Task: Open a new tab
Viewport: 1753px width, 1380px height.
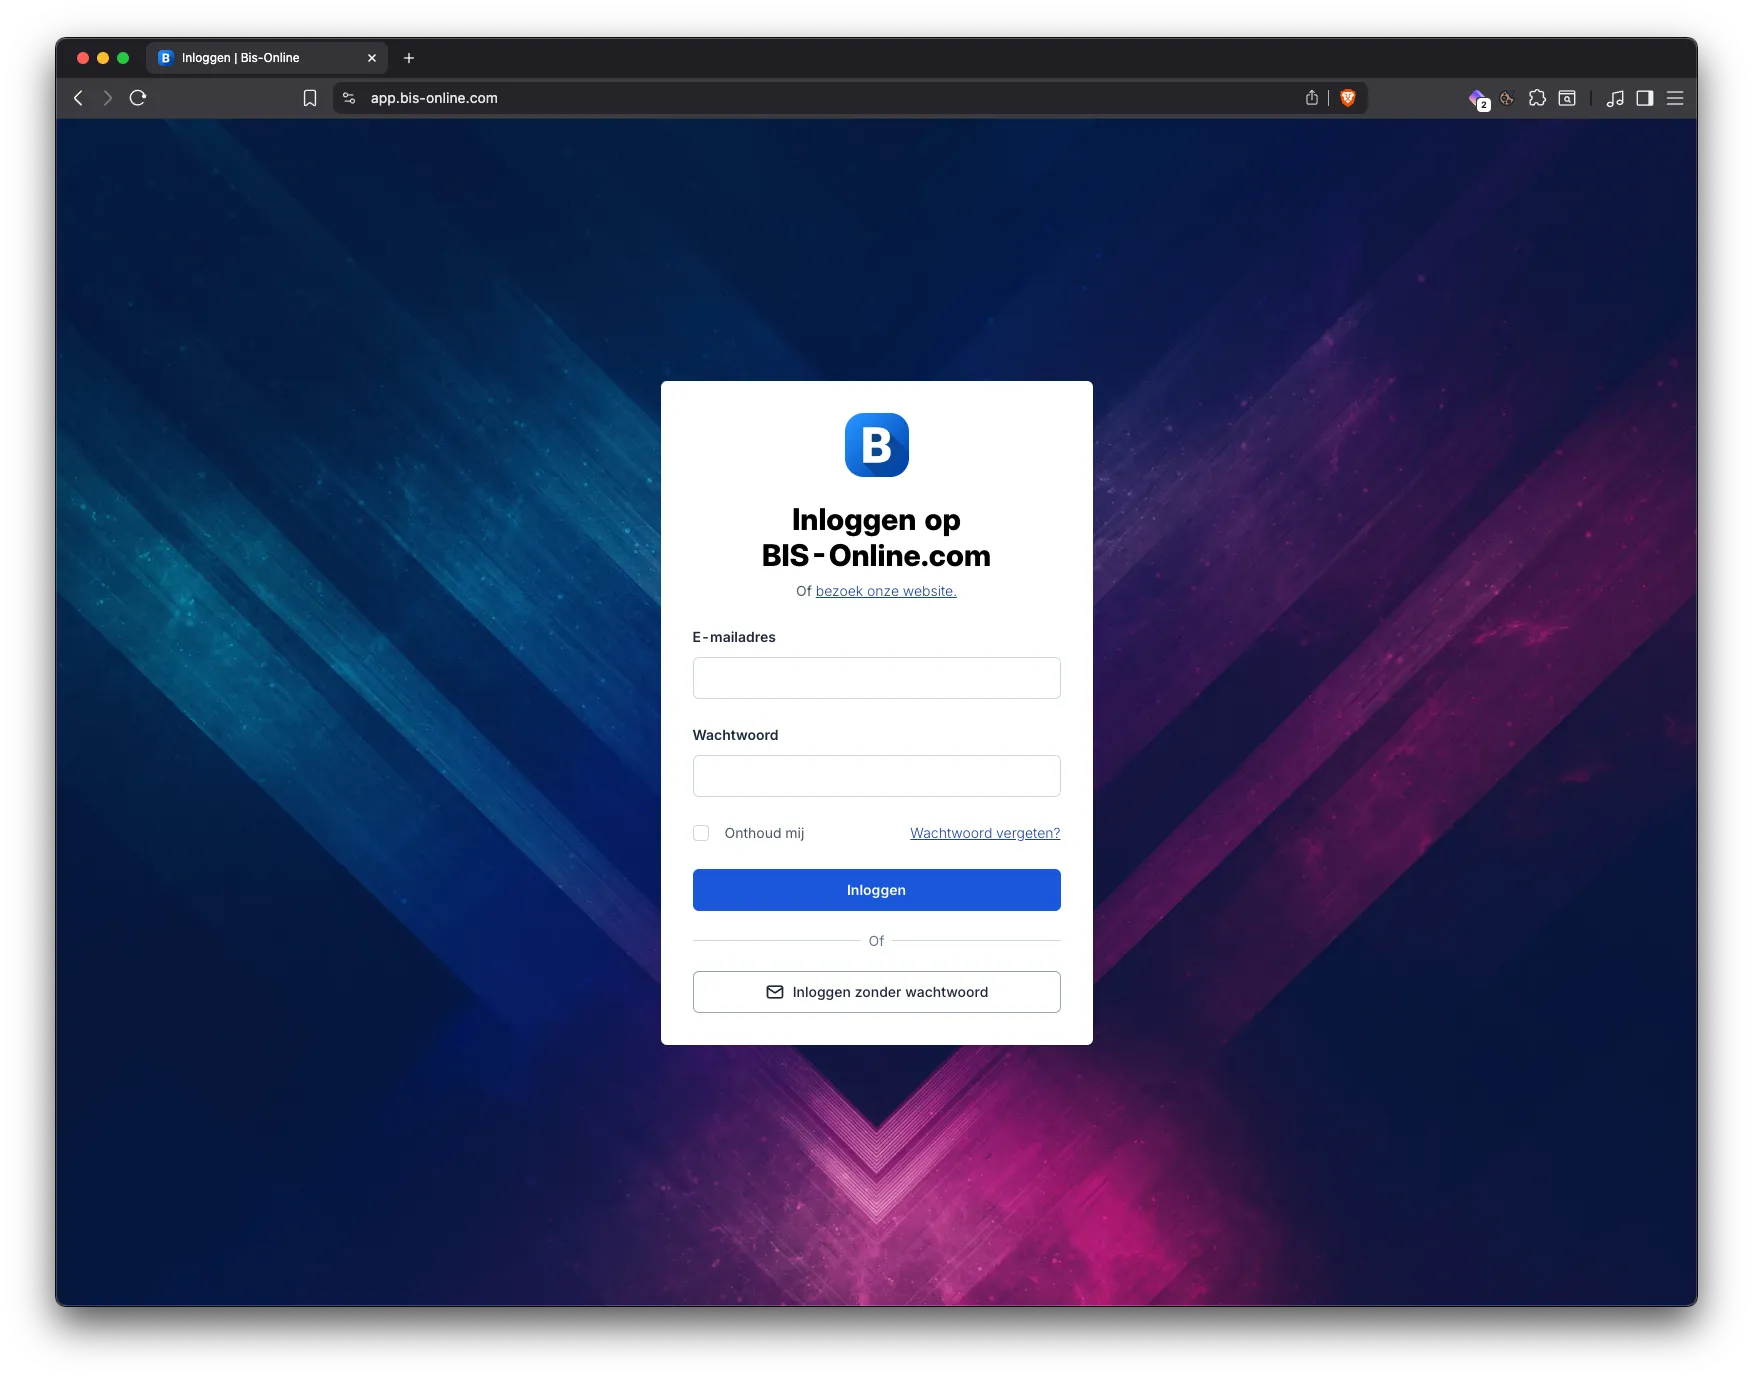Action: point(409,58)
